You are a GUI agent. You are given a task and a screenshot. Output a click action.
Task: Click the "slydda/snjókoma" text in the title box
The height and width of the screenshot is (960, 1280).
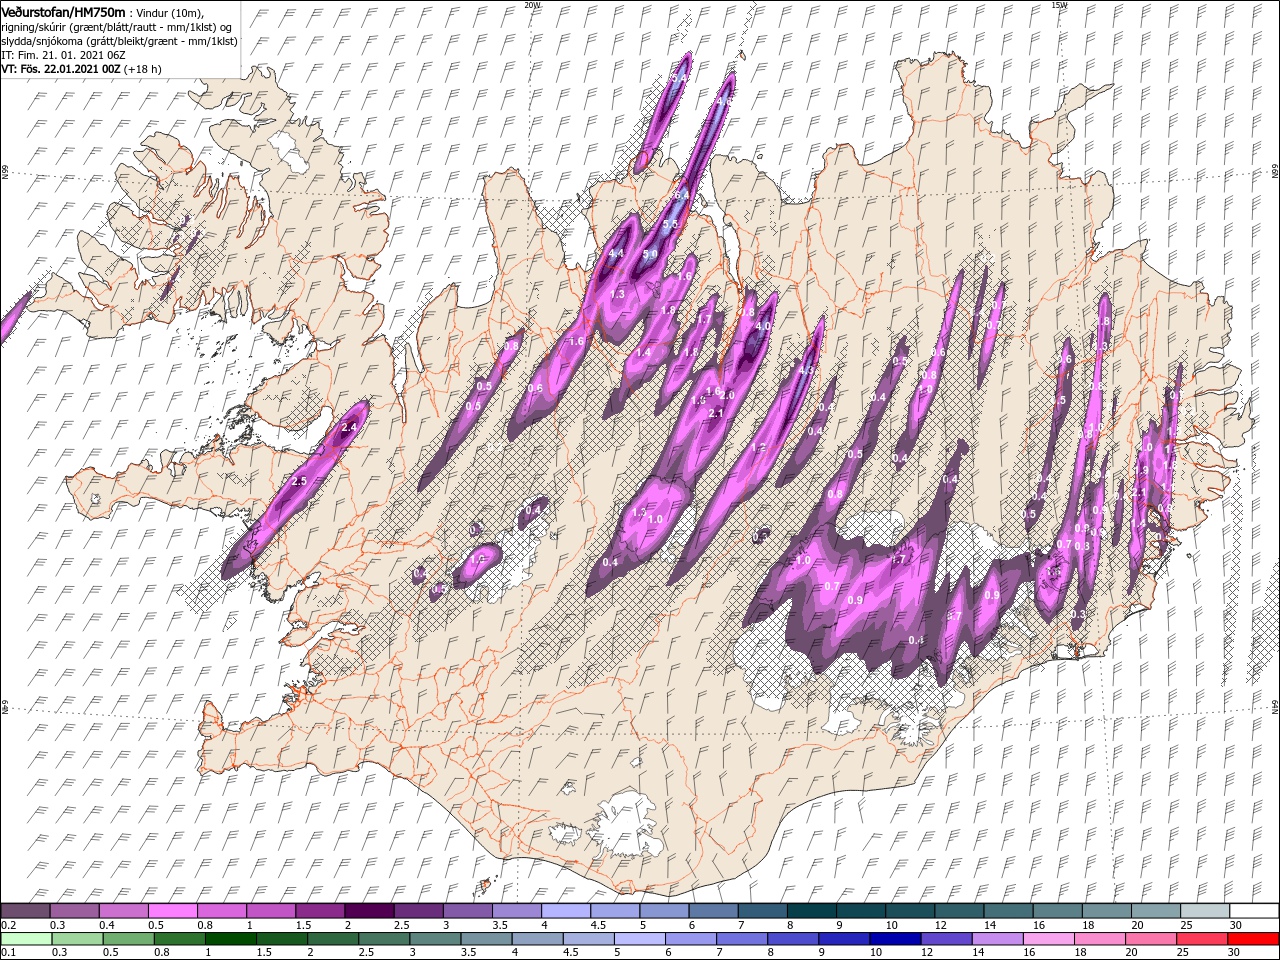(x=41, y=41)
